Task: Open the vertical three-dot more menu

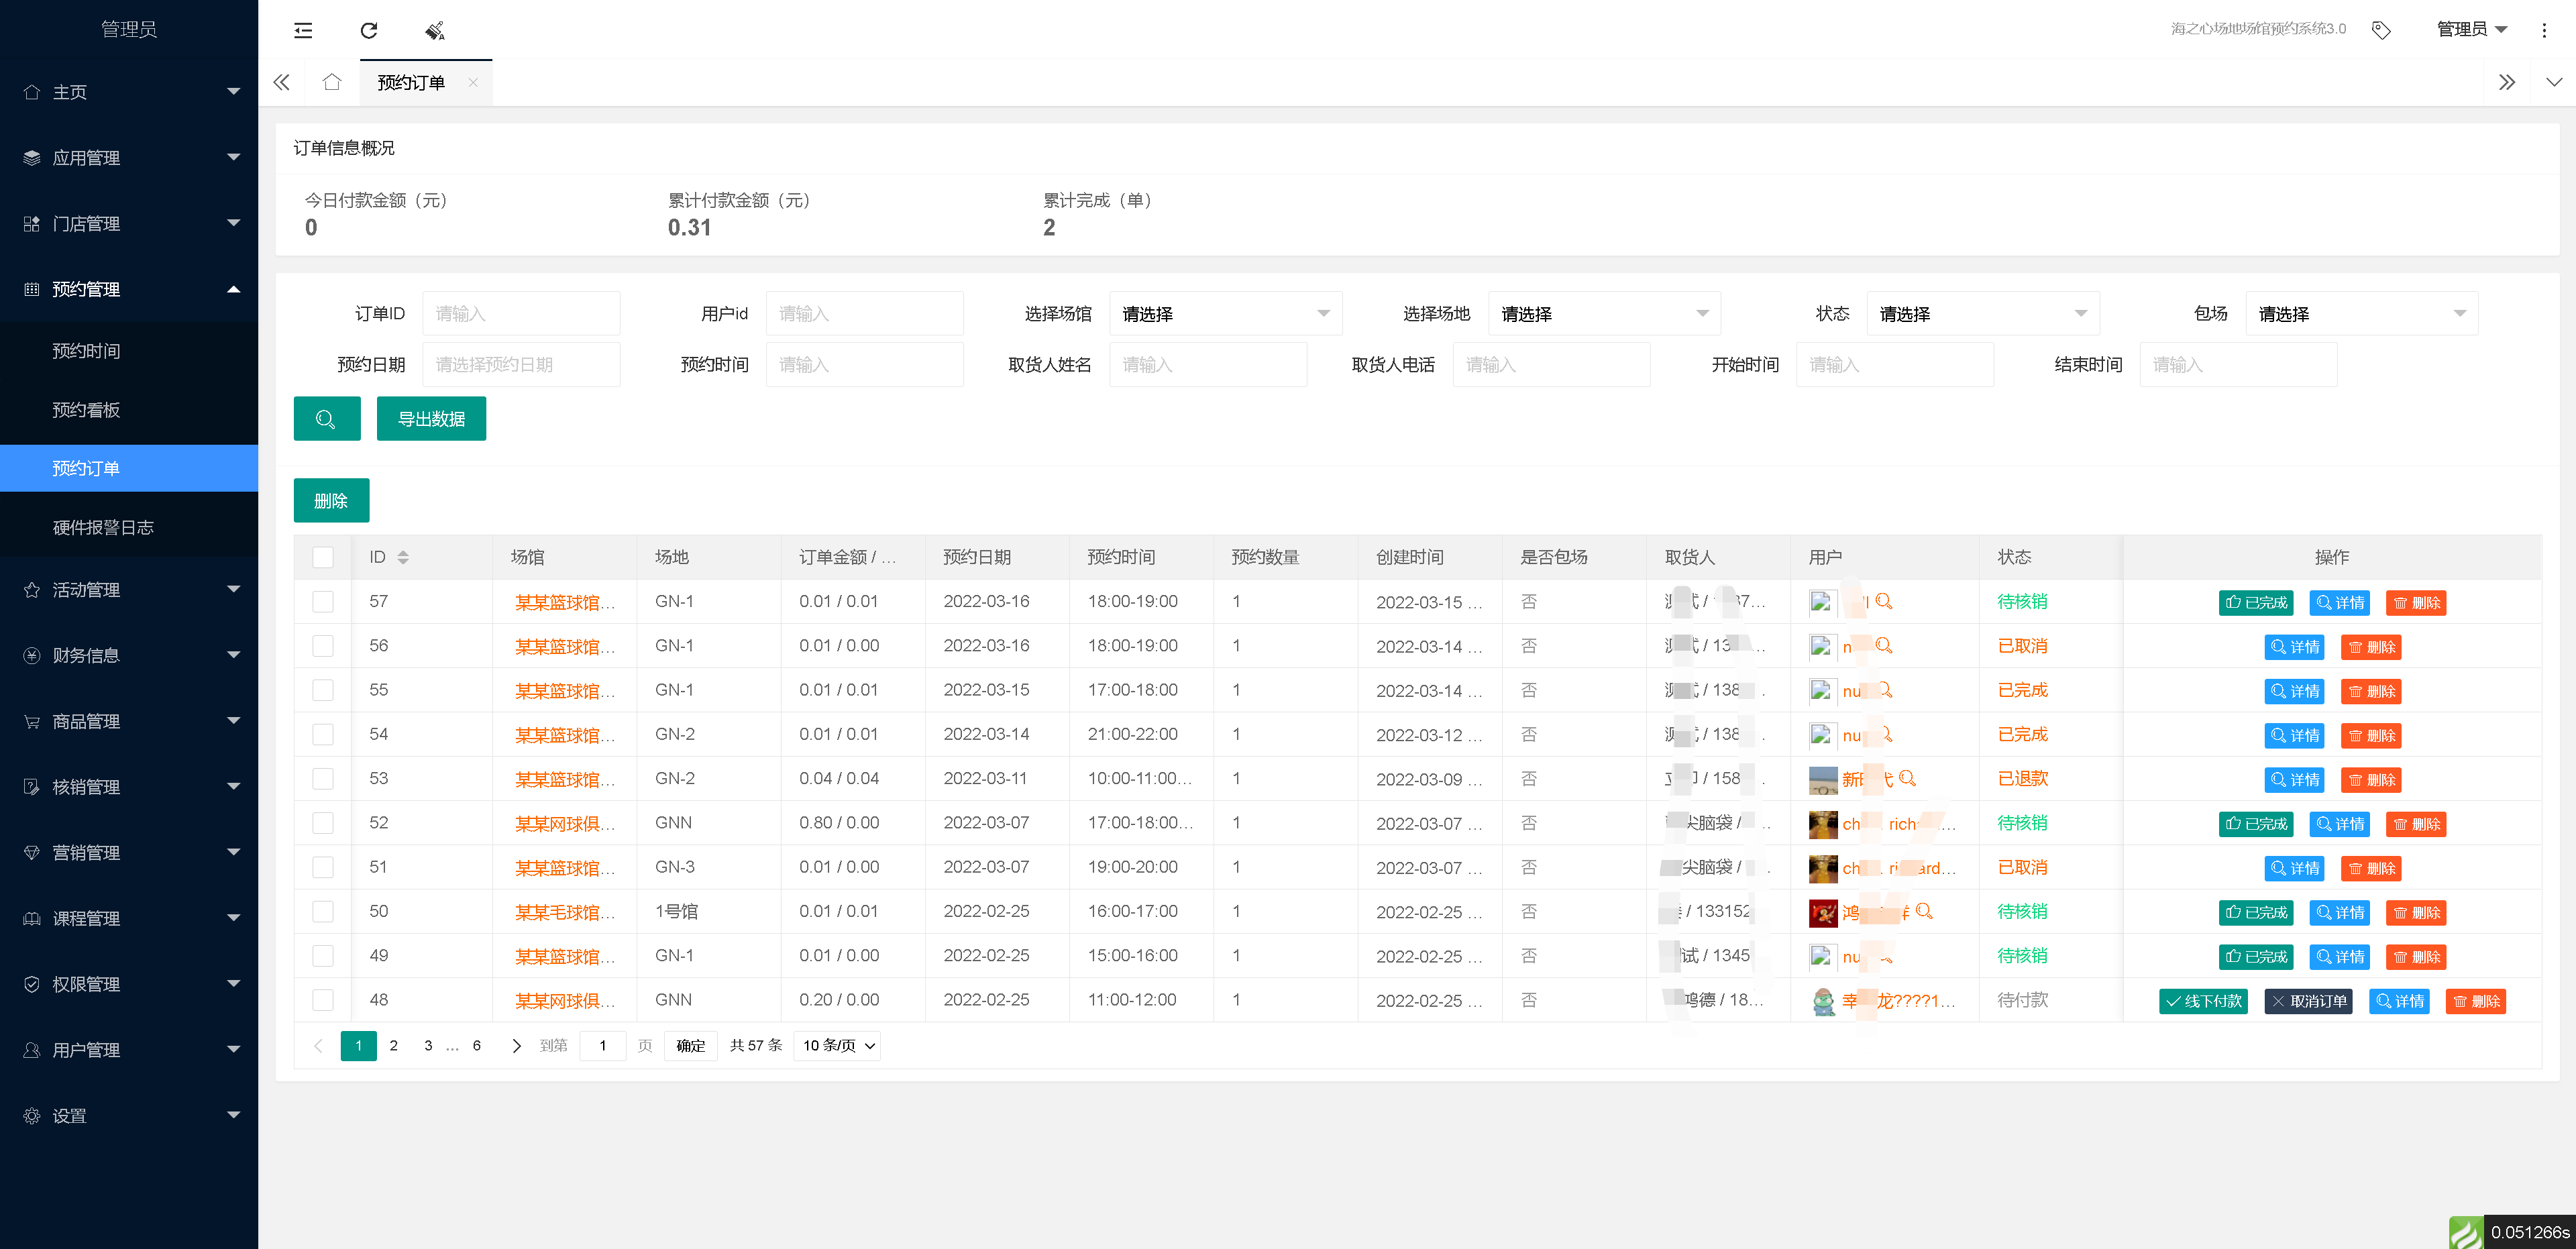Action: pos(2544,30)
